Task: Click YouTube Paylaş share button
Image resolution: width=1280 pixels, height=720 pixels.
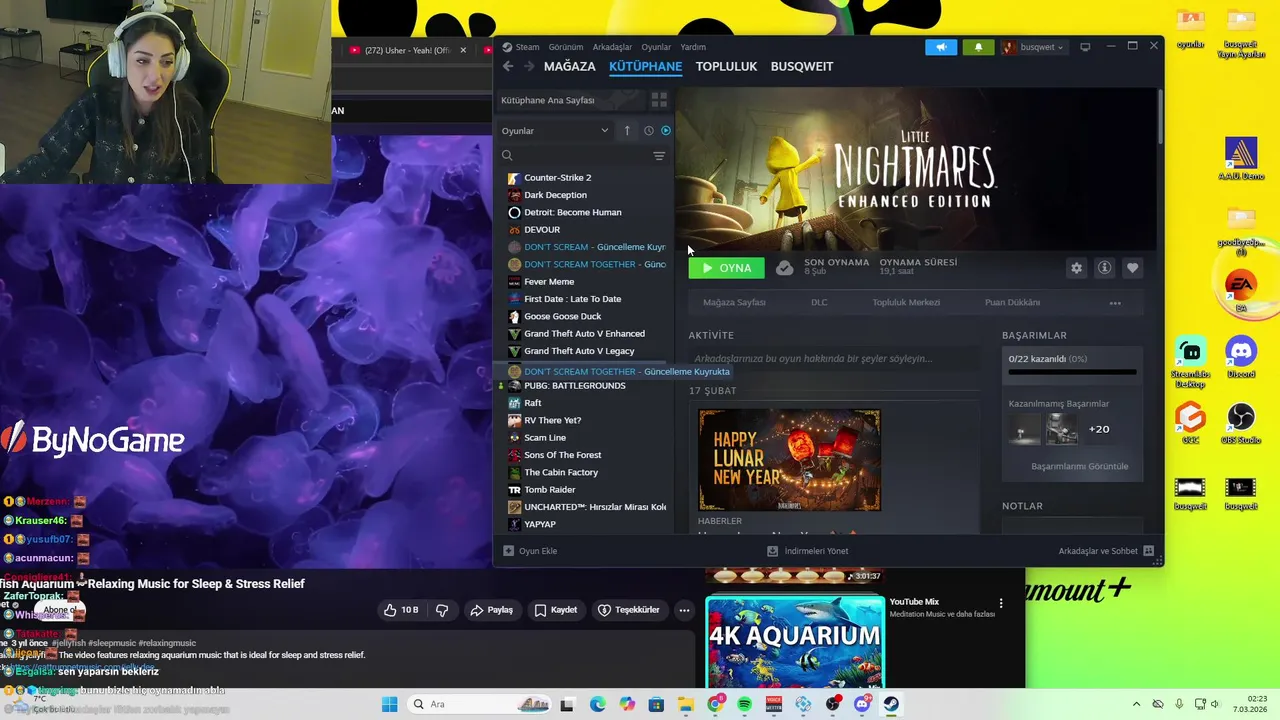Action: 492,610
